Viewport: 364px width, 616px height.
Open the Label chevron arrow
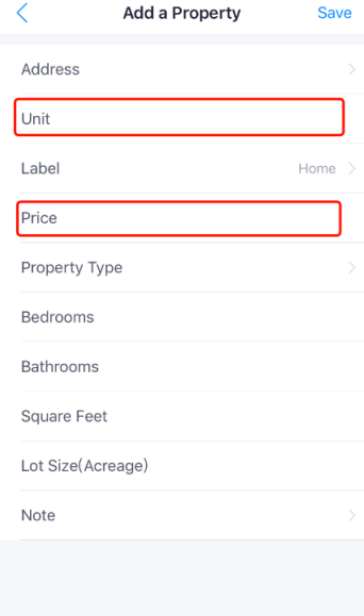[x=352, y=169]
